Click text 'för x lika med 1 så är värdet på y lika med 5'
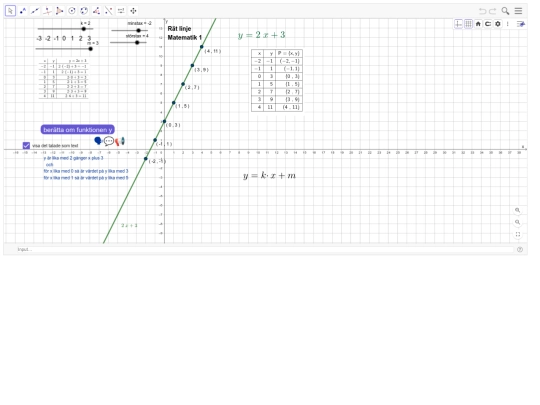This screenshot has width=540, height=405. [x=86, y=178]
